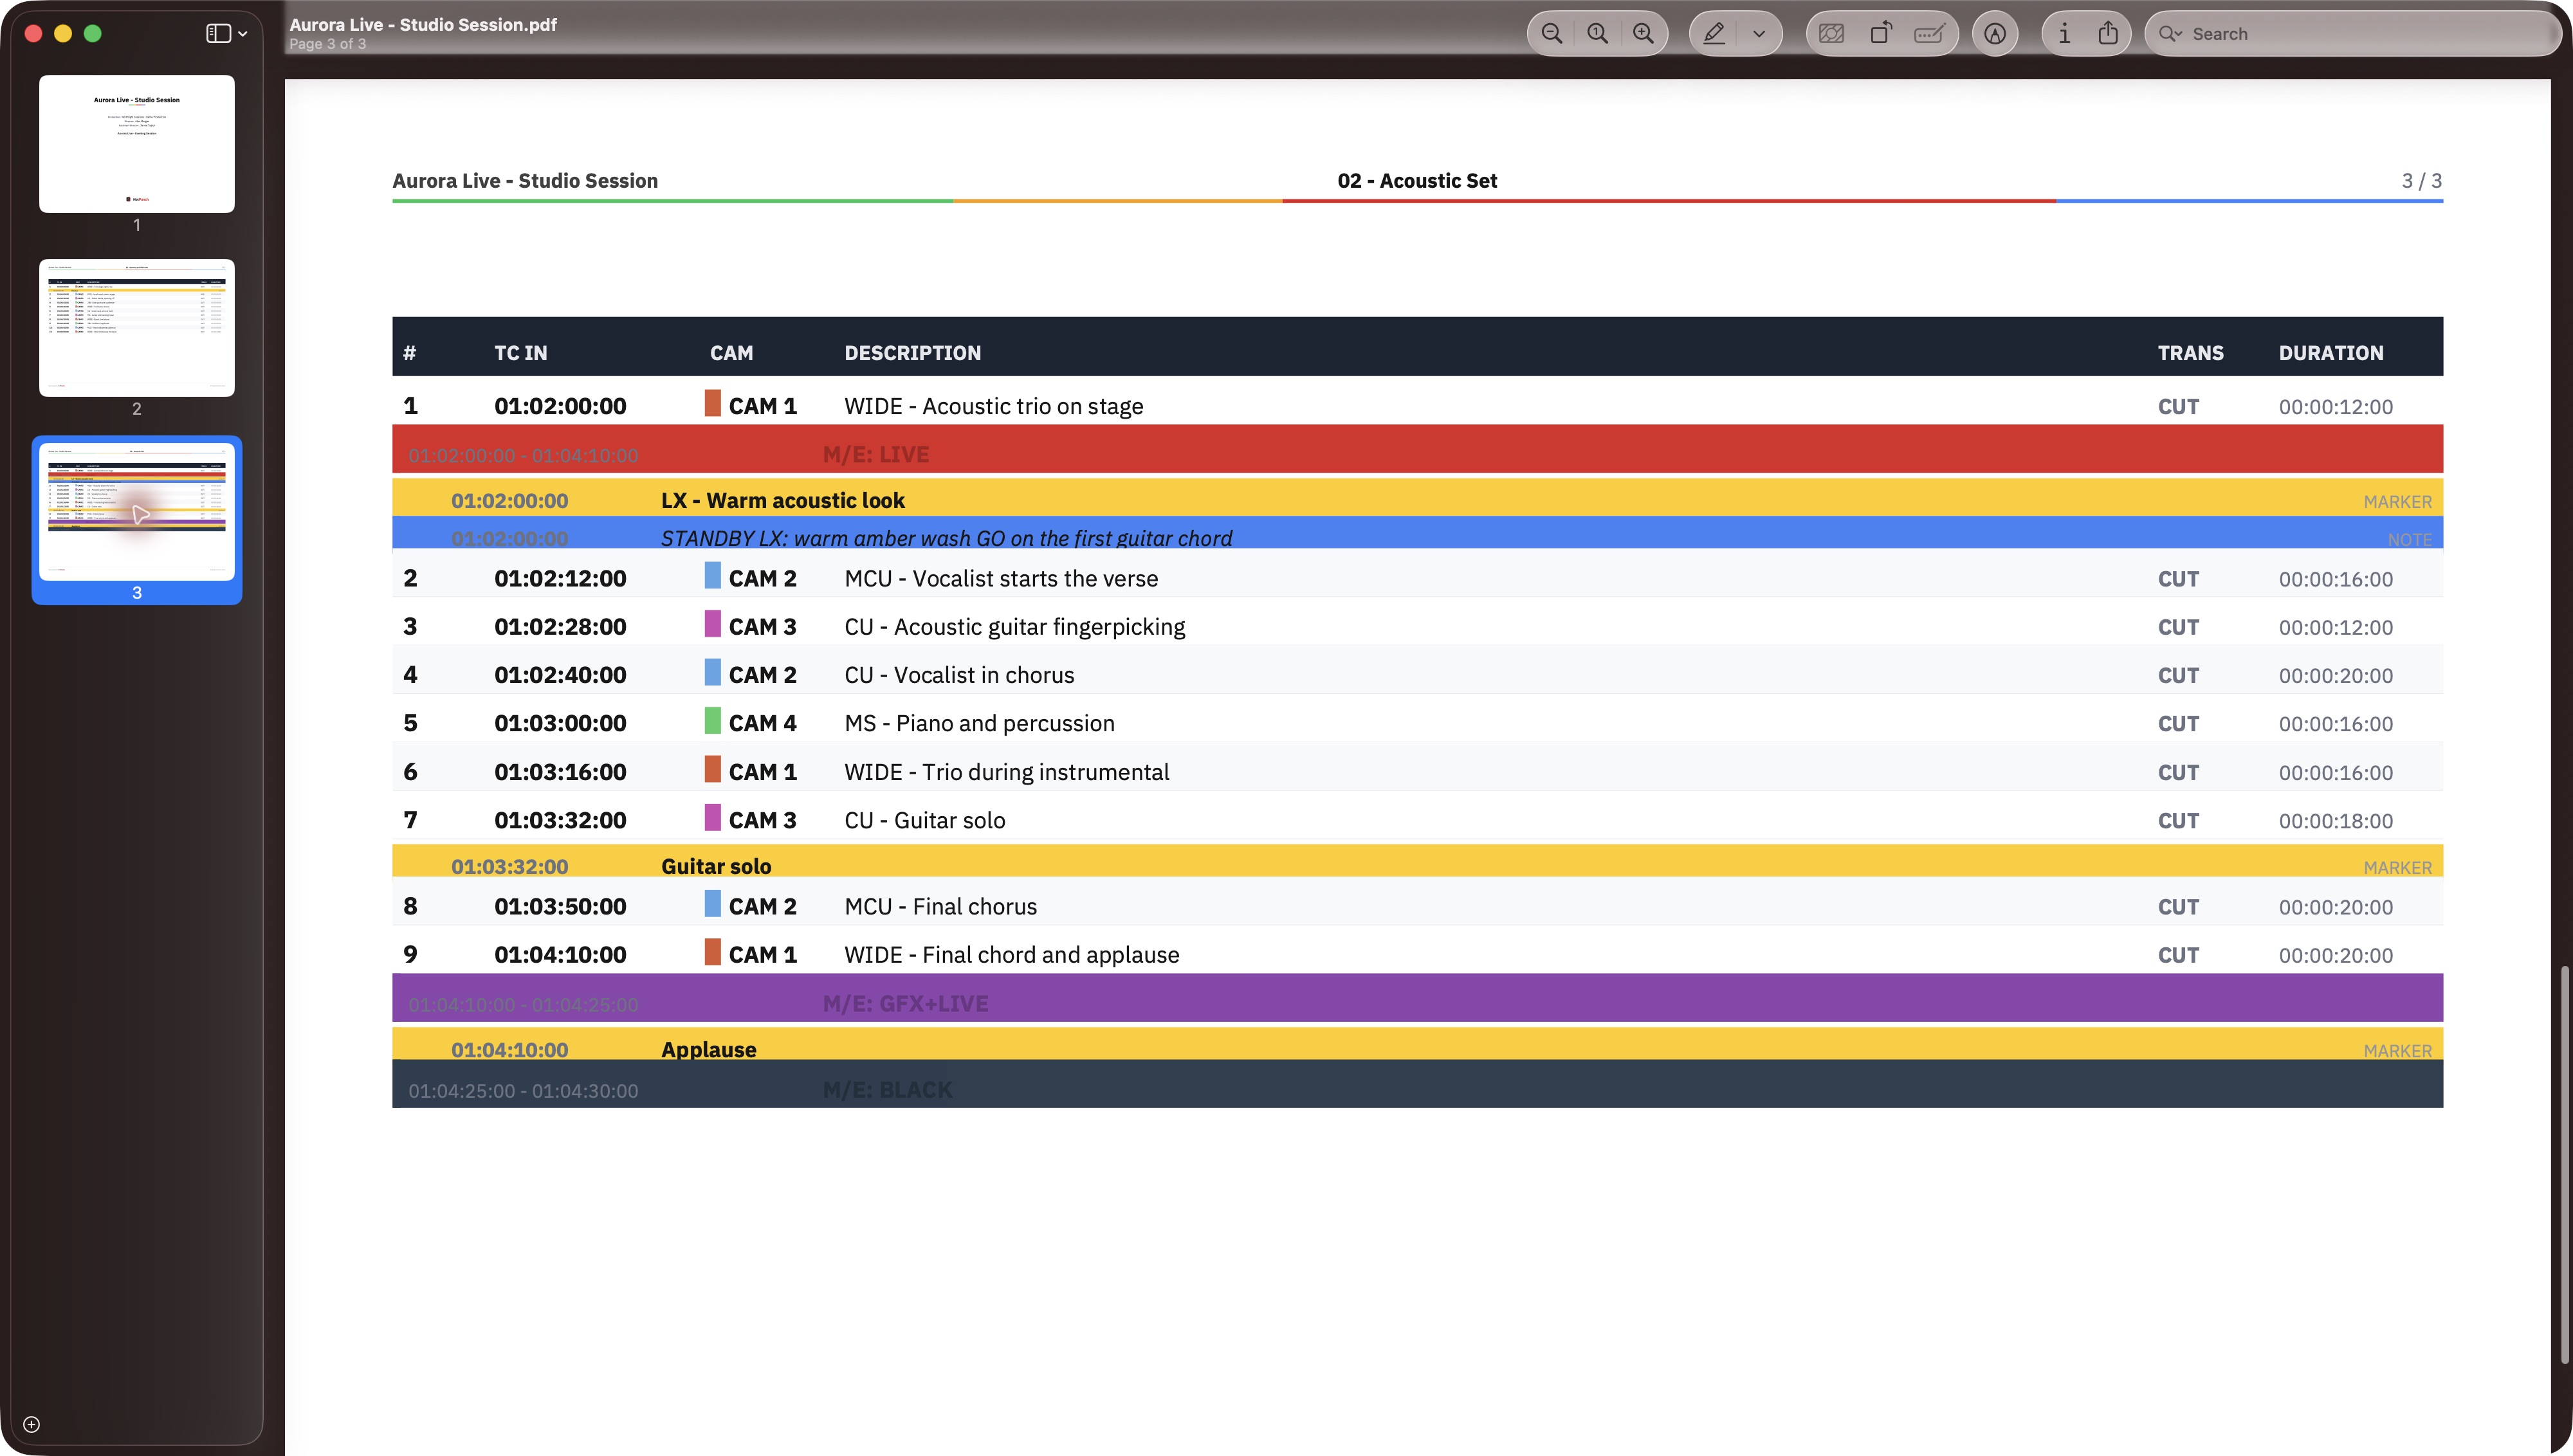This screenshot has height=1456, width=2573.
Task: Click the blue CAM 2 swatch in row 8
Action: pyautogui.click(x=712, y=903)
